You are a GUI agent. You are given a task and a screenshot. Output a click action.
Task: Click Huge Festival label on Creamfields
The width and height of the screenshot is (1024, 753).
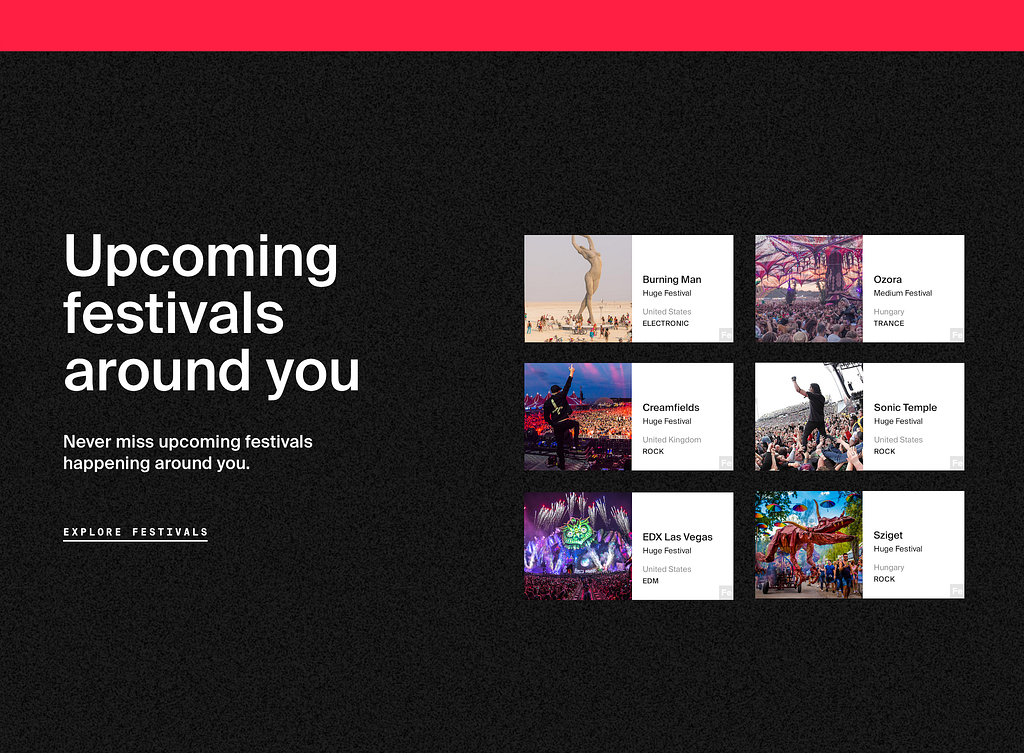tap(667, 421)
